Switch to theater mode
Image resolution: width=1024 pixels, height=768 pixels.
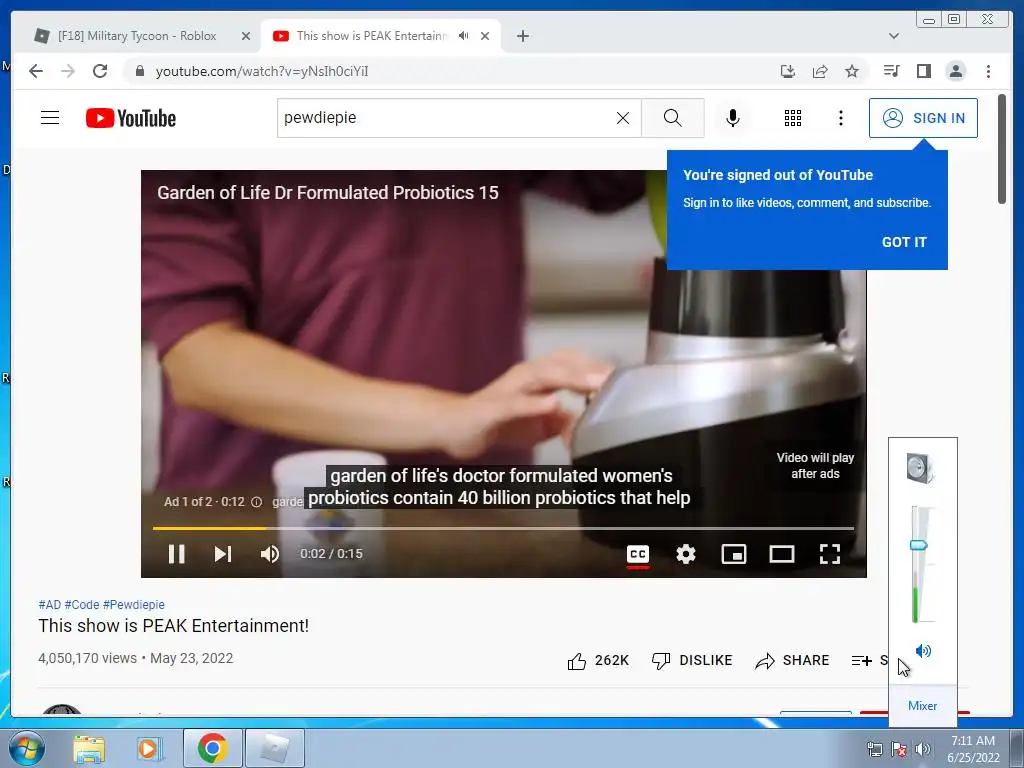coord(782,554)
